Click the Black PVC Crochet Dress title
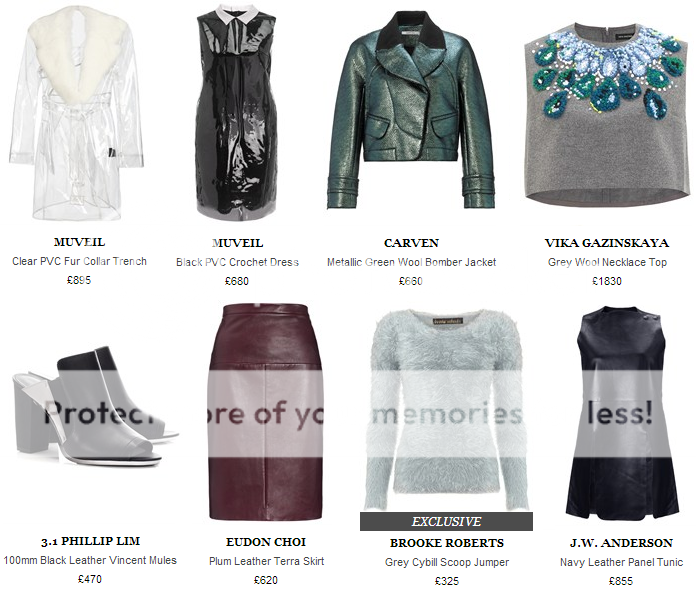 (x=237, y=262)
